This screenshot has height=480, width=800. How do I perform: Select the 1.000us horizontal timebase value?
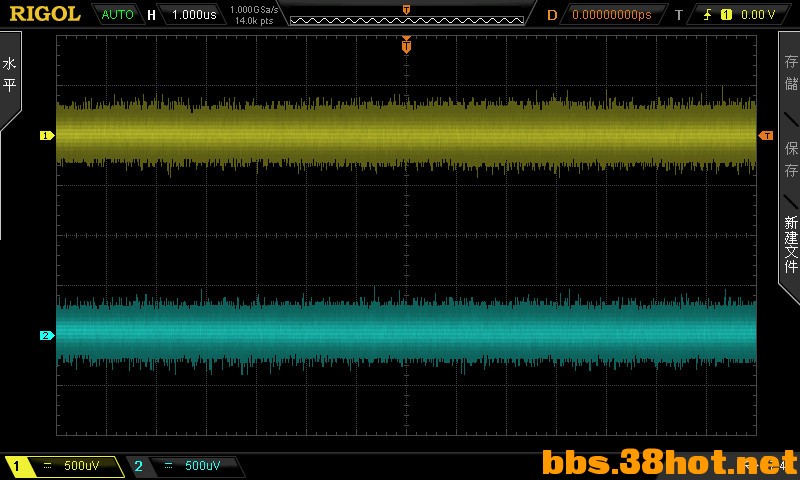click(x=194, y=14)
